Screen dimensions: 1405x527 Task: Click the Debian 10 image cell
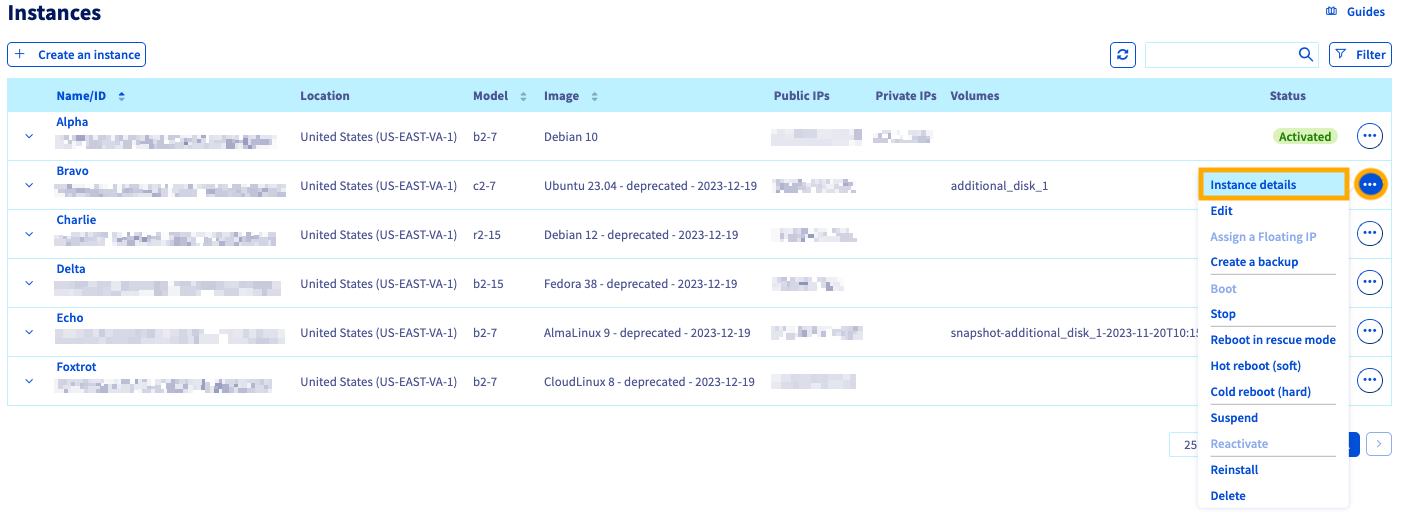(571, 137)
